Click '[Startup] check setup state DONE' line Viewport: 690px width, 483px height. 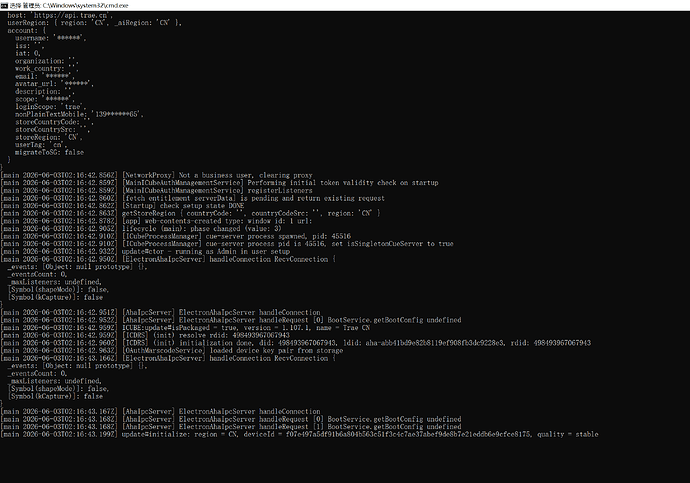[x=122, y=205]
